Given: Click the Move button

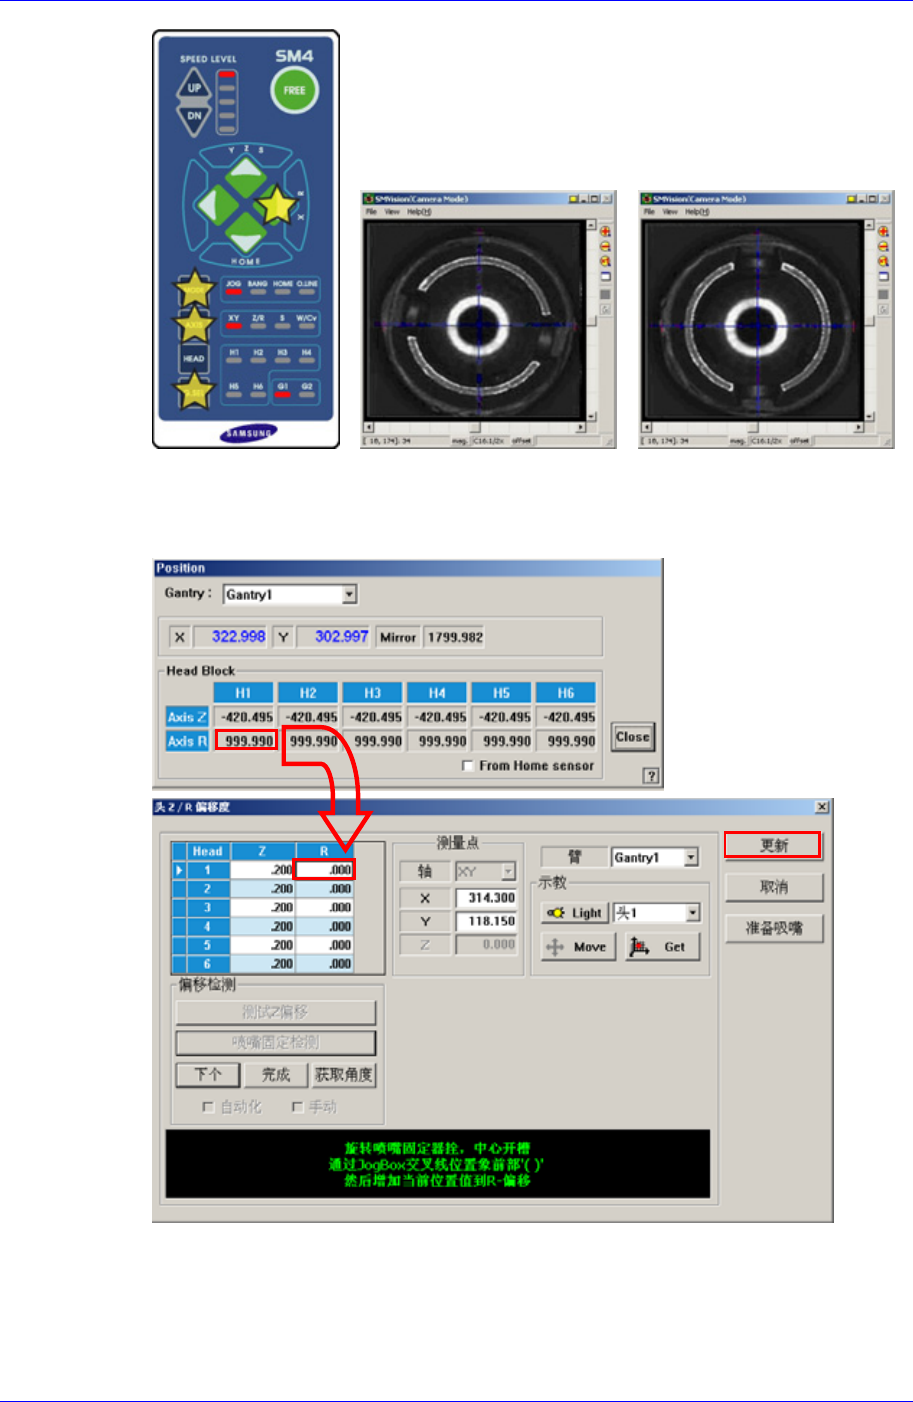Looking at the screenshot, I should [x=578, y=947].
